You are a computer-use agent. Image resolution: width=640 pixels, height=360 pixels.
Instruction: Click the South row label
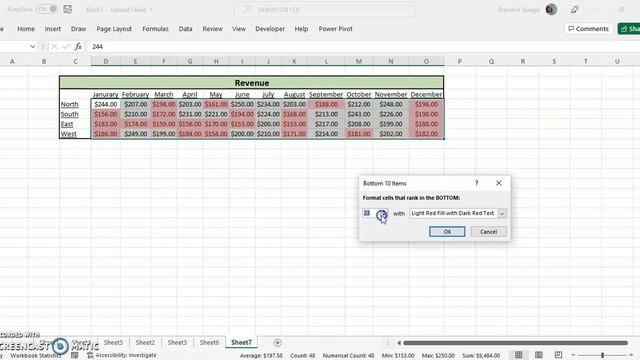tap(69, 114)
